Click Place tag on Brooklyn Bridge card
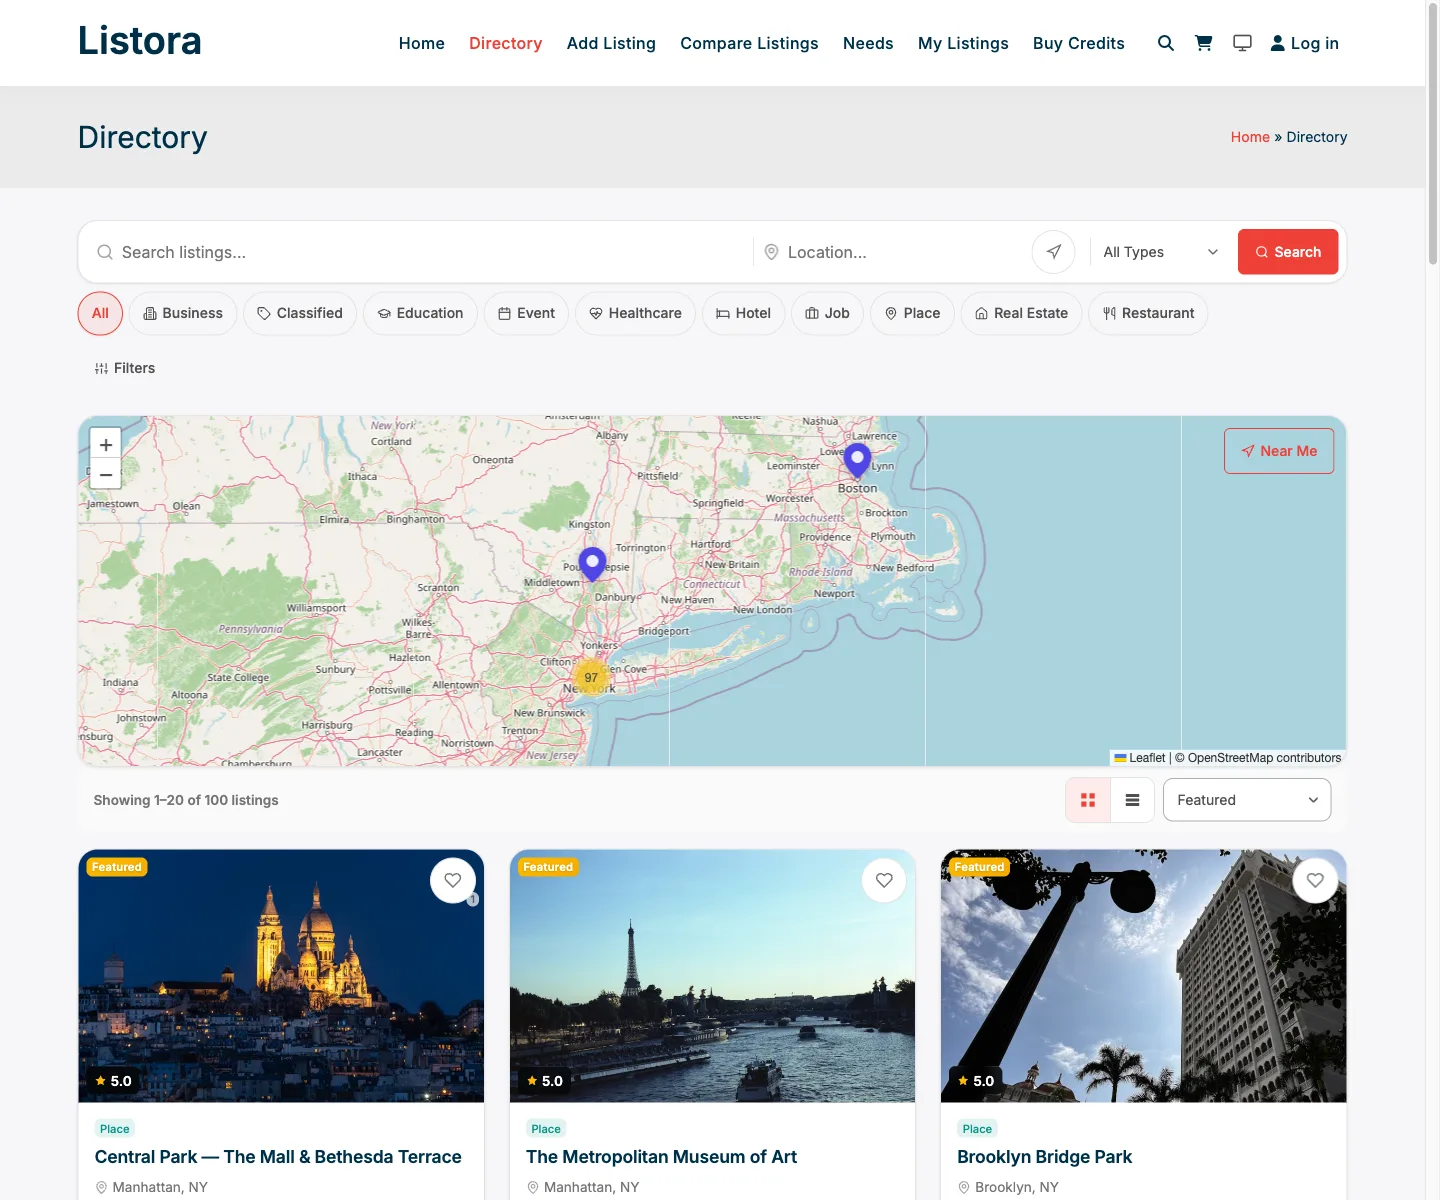The width and height of the screenshot is (1440, 1200). 977,1128
